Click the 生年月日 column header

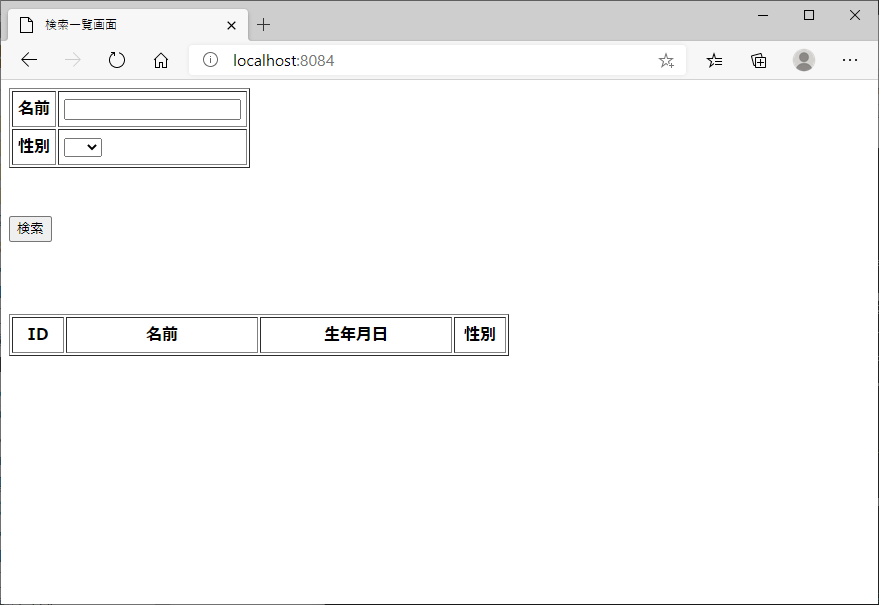pyautogui.click(x=356, y=334)
